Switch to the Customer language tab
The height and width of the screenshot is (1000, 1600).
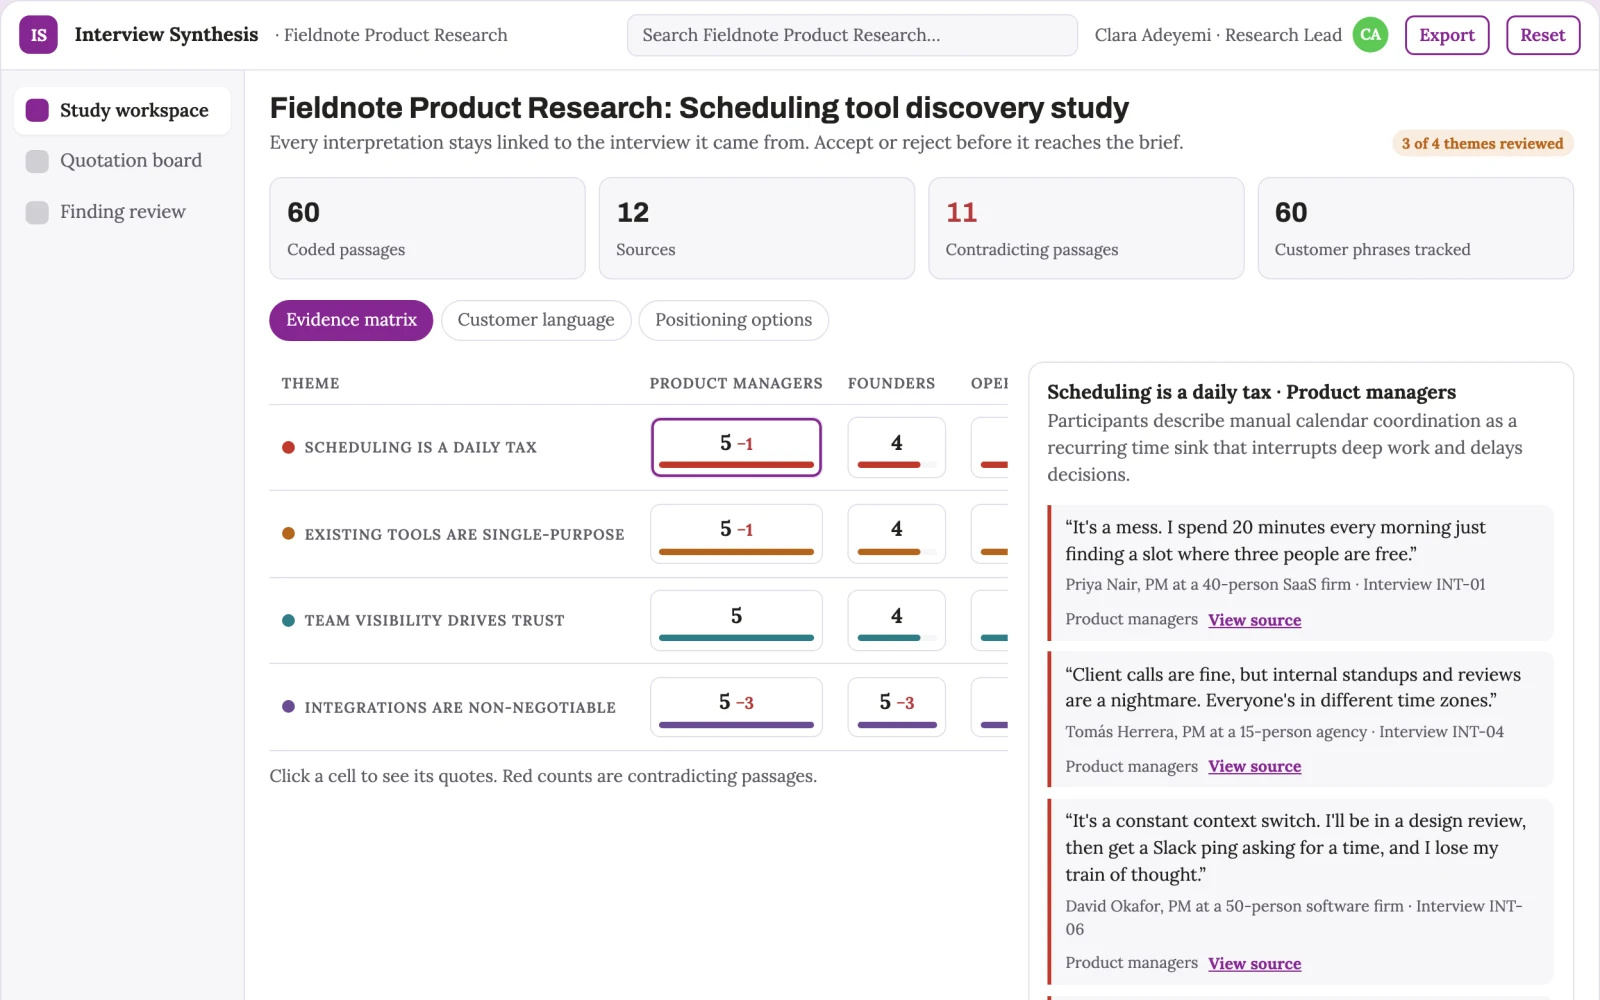coord(536,320)
